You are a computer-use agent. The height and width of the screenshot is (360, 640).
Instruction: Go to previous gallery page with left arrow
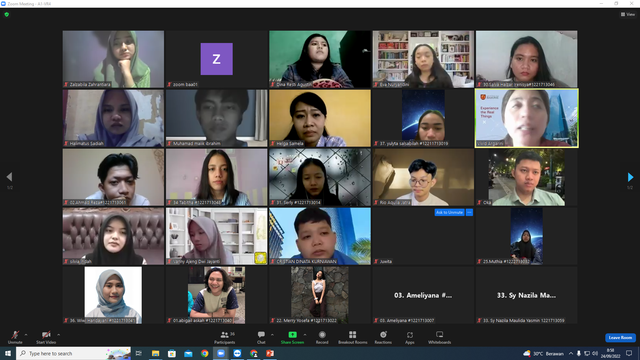coord(9,177)
